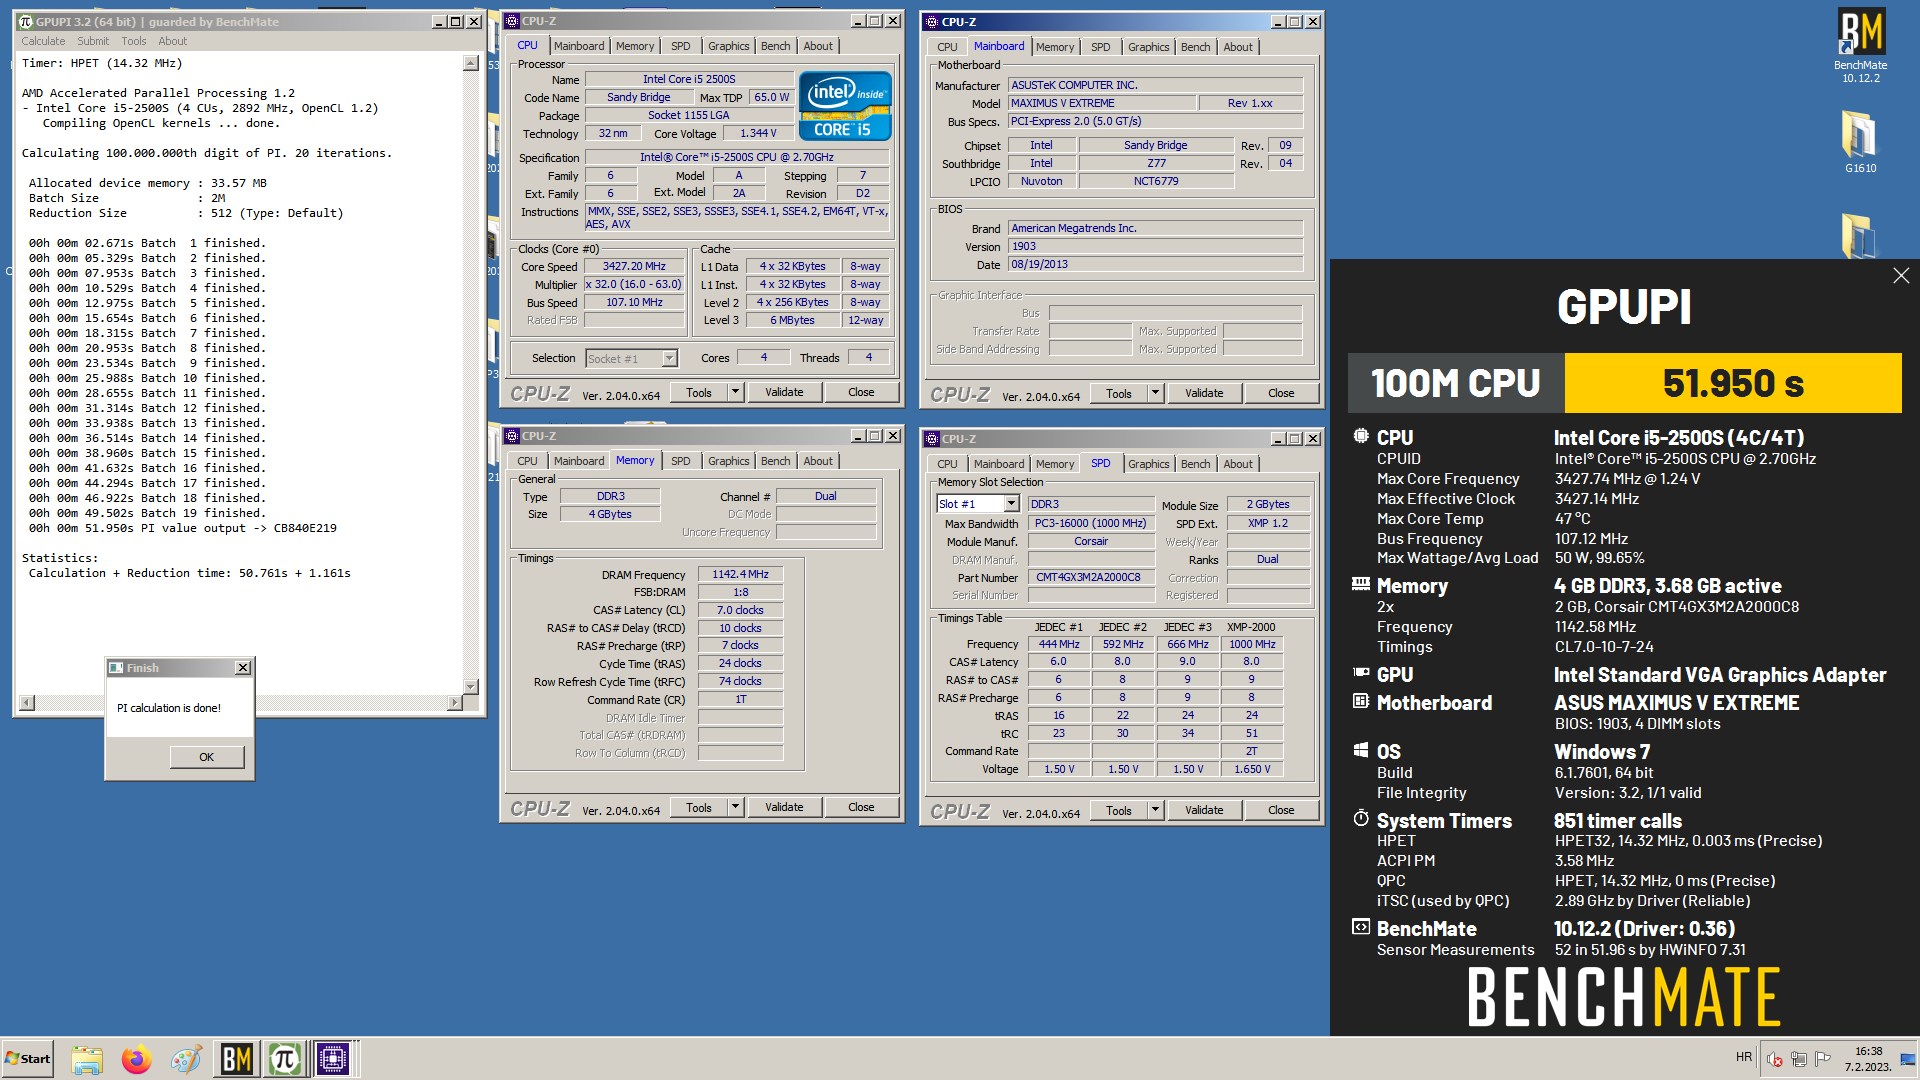This screenshot has height=1080, width=1920.
Task: Click the Memory icon in BenchMate panel
Action: (x=1361, y=584)
